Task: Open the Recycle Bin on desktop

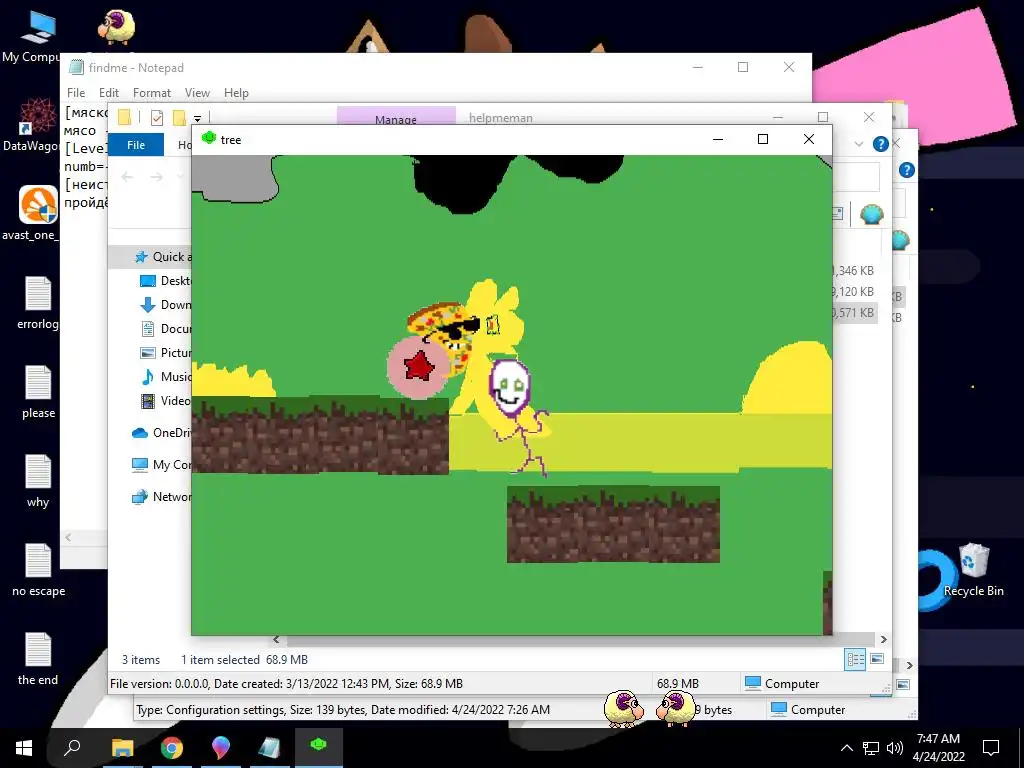Action: point(973,570)
